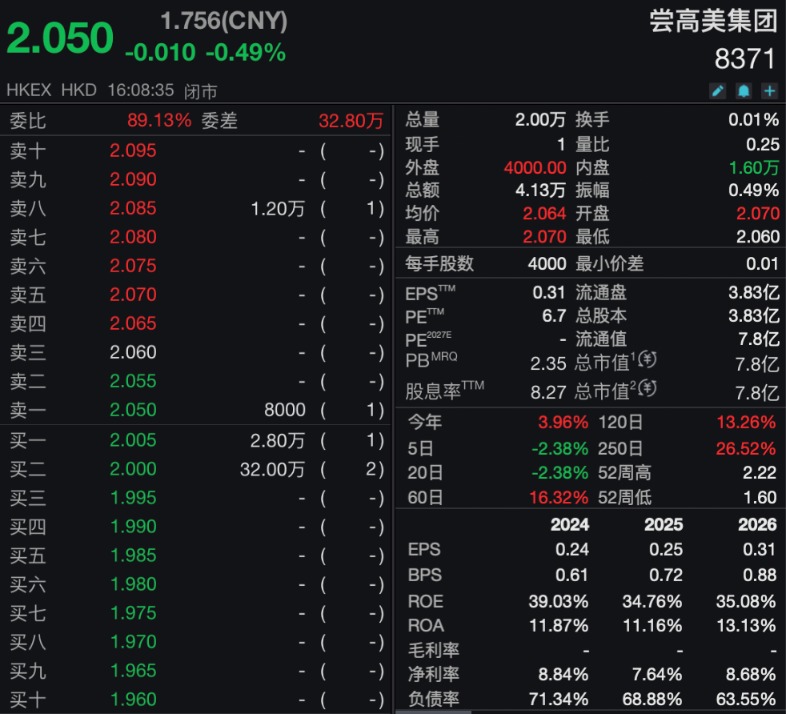Click stock code 8371
This screenshot has width=786, height=714.
[x=745, y=59]
